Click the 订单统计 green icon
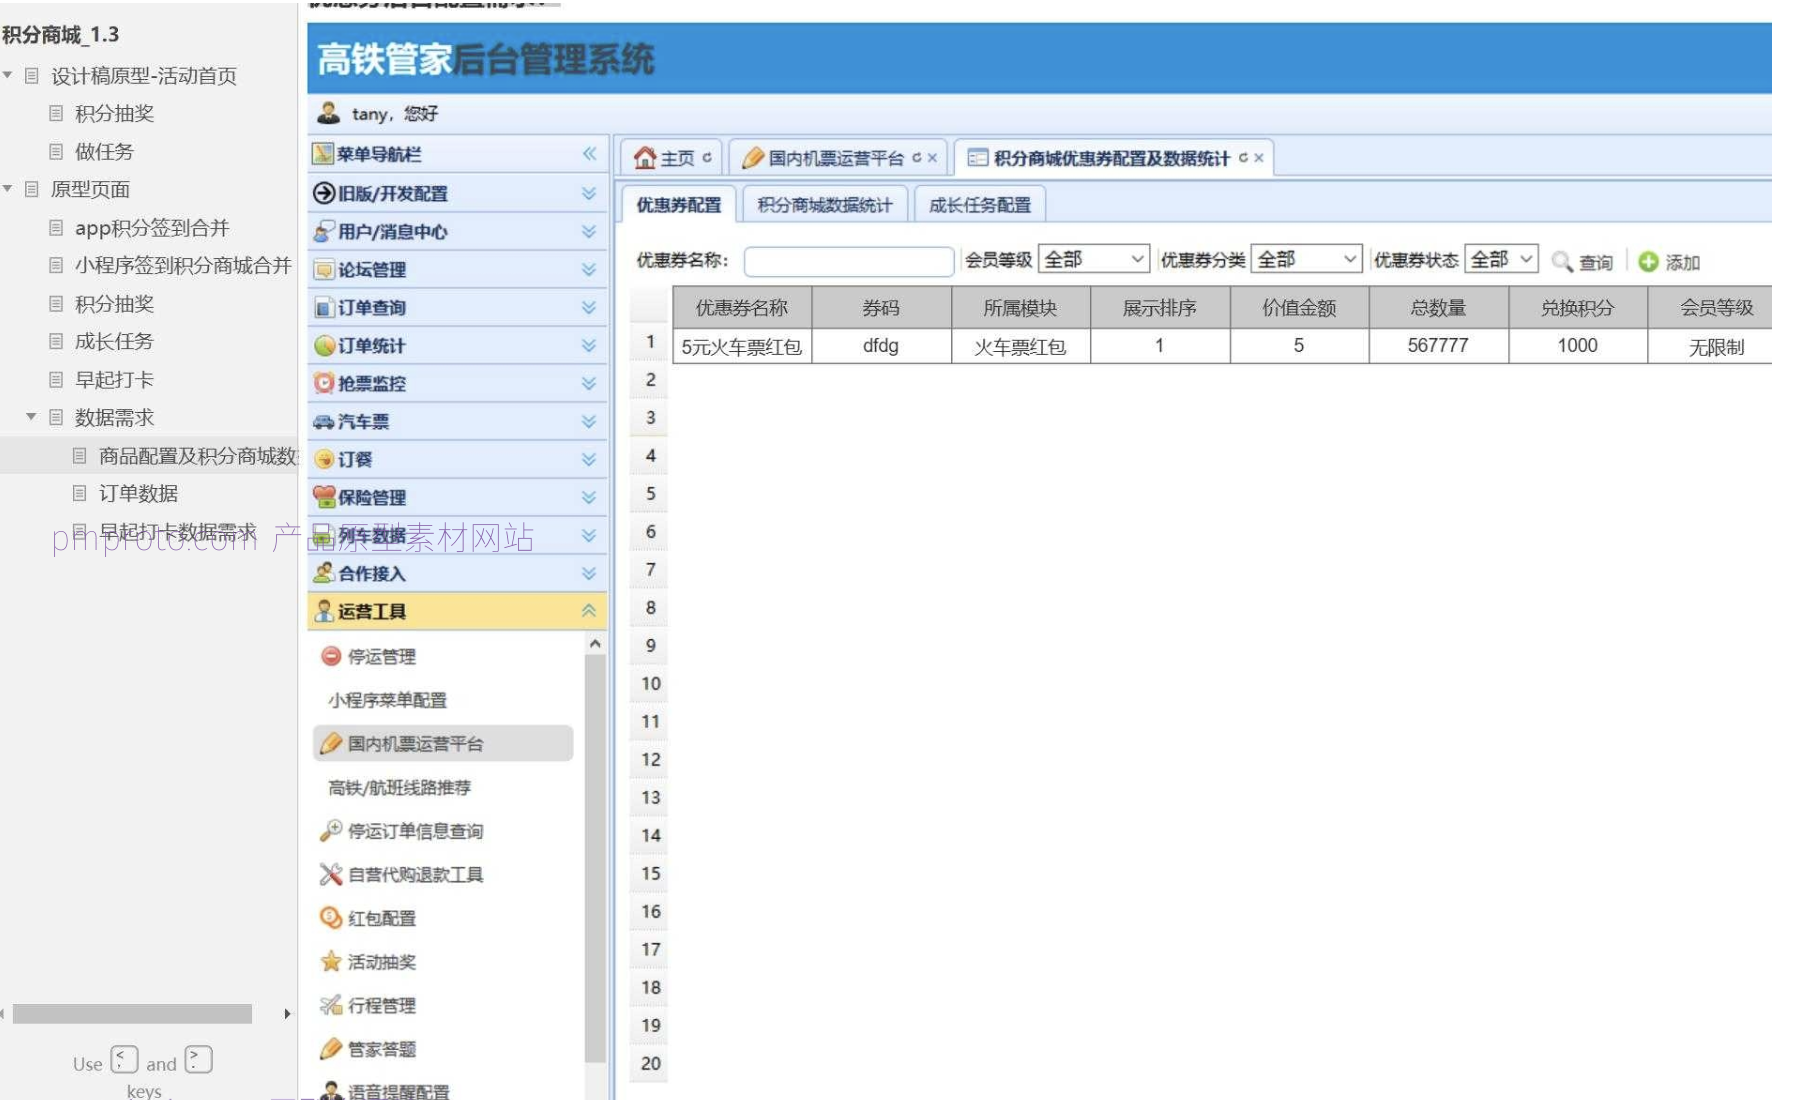Viewport: 1814px width, 1100px height. [x=324, y=346]
